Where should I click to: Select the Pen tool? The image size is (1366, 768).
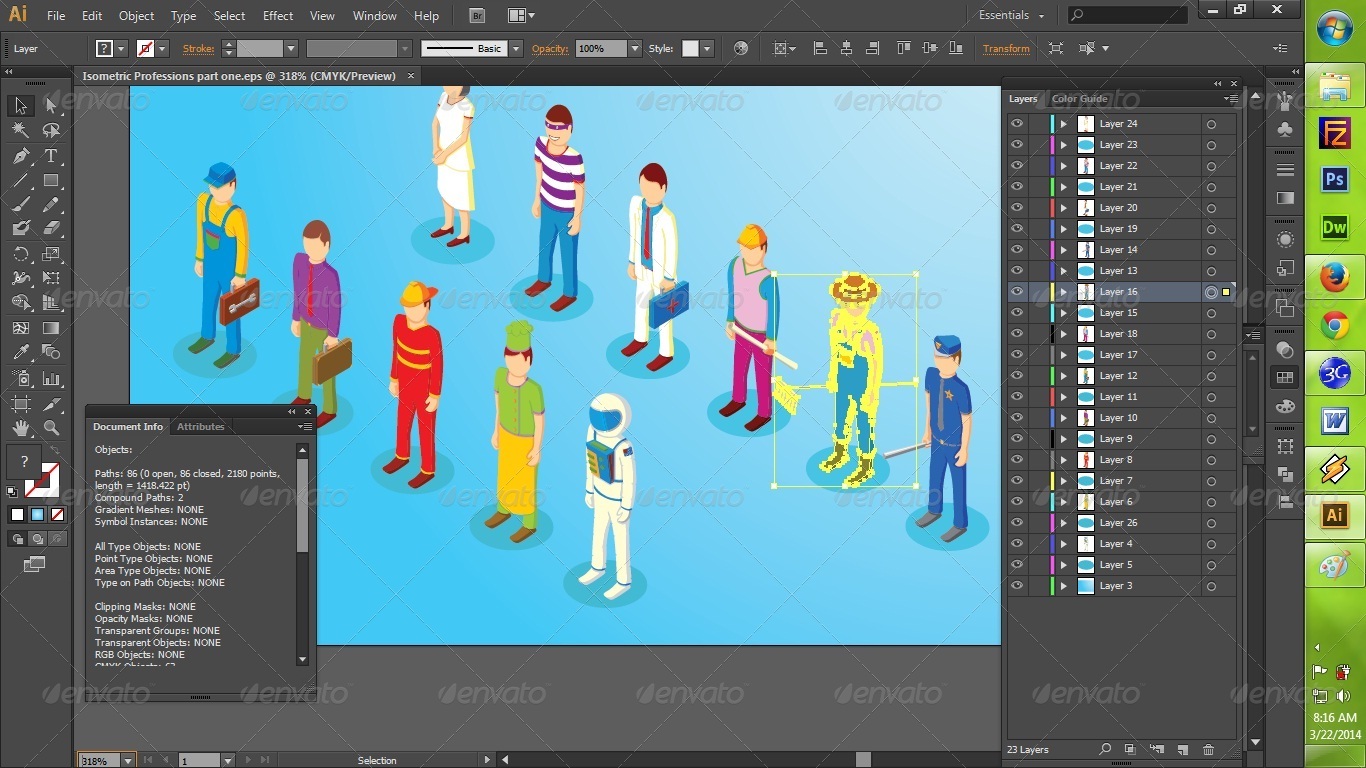(20, 156)
